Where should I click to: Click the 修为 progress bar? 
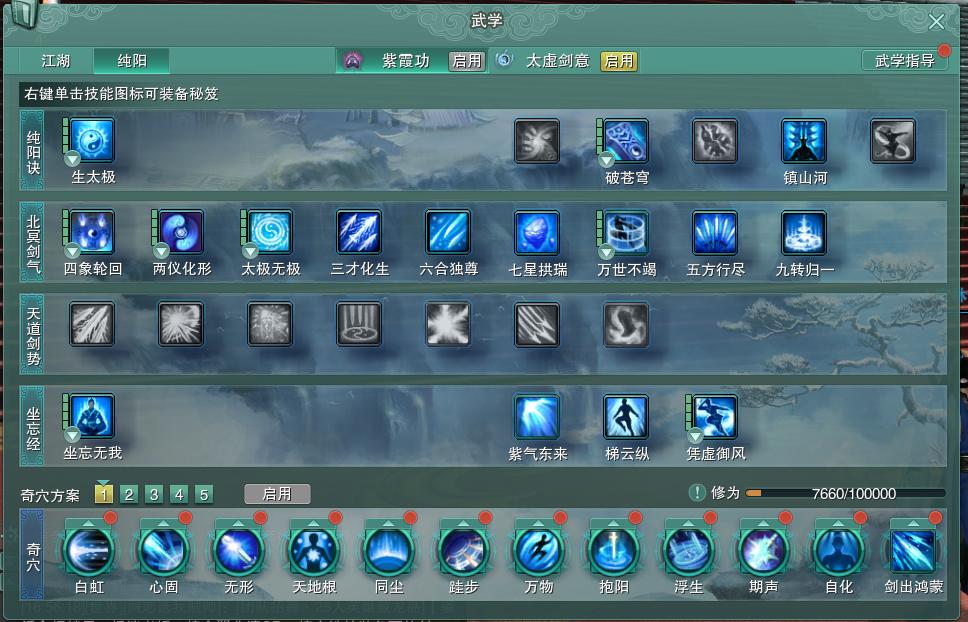(845, 493)
